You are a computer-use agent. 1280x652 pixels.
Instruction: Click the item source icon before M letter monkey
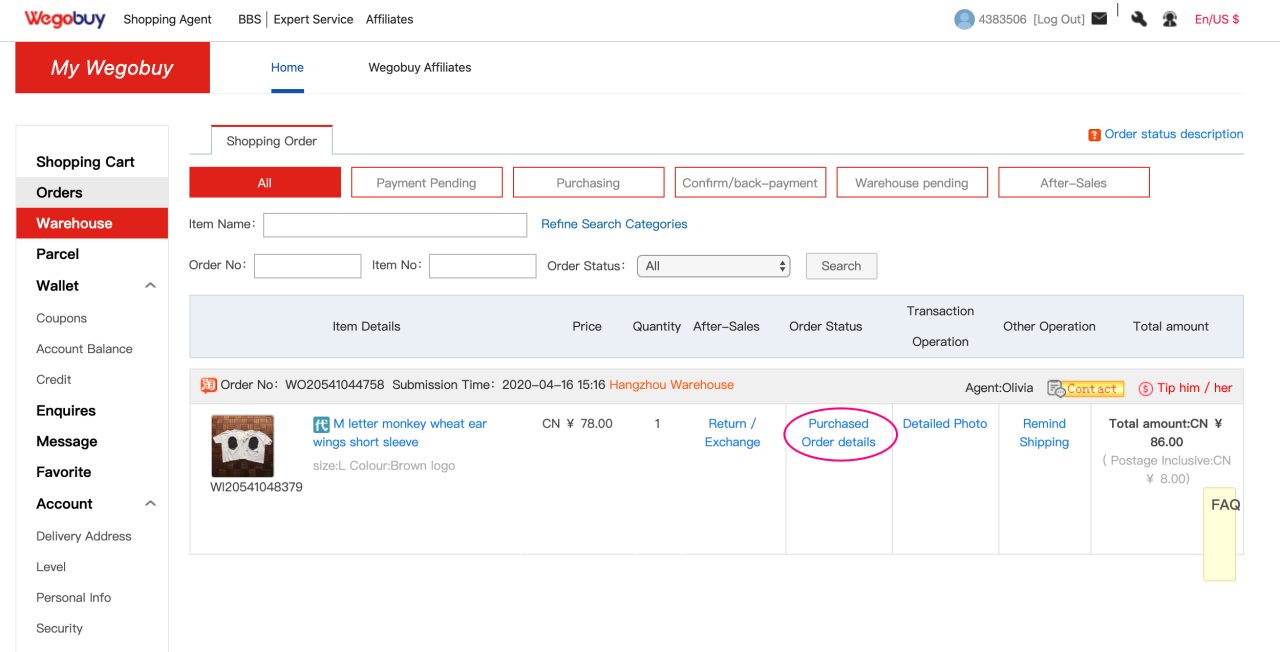click(x=321, y=424)
